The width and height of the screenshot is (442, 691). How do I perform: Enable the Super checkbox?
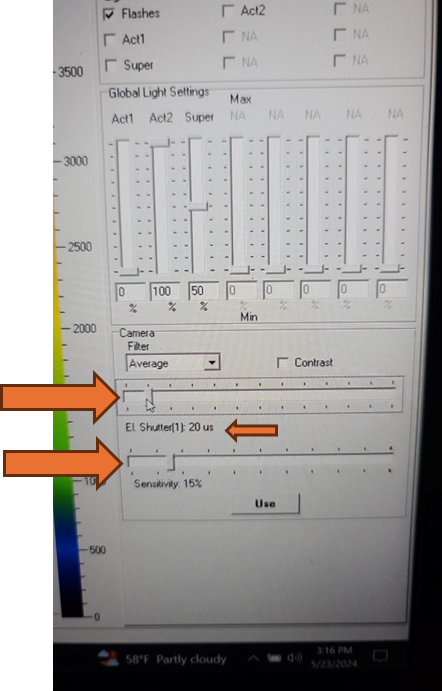[x=111, y=66]
